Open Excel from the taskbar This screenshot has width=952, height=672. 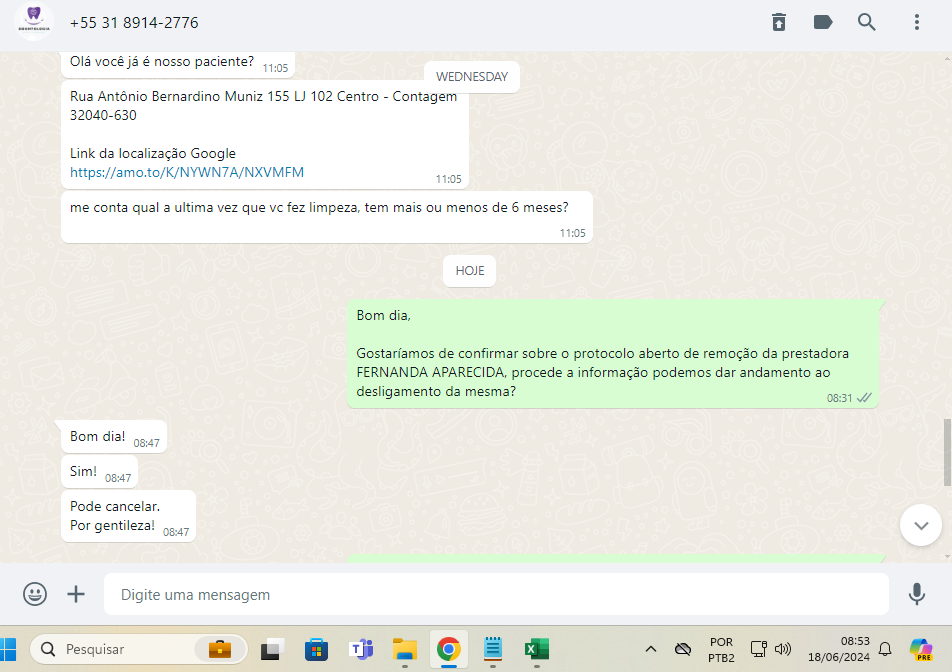tap(537, 649)
